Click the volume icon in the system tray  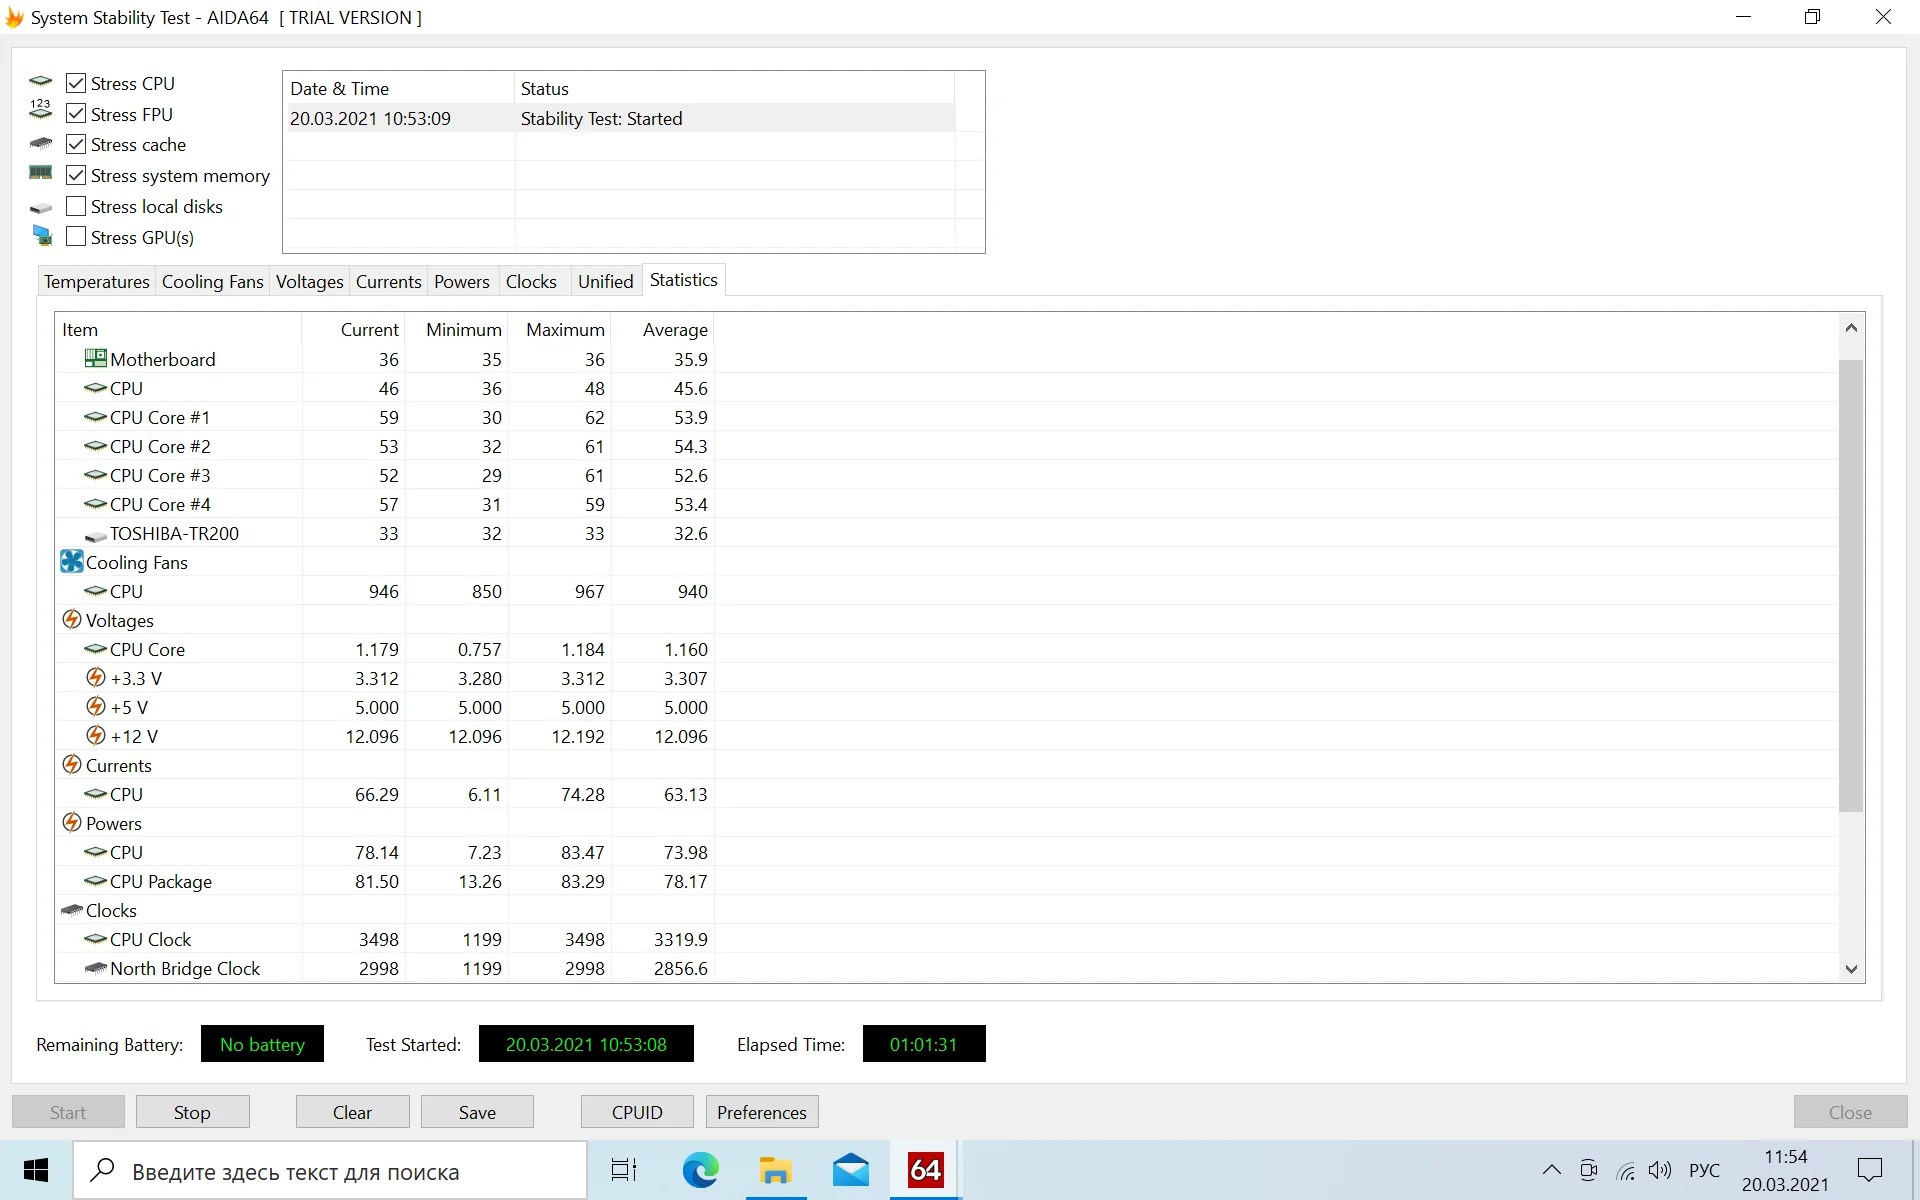tap(1660, 1170)
